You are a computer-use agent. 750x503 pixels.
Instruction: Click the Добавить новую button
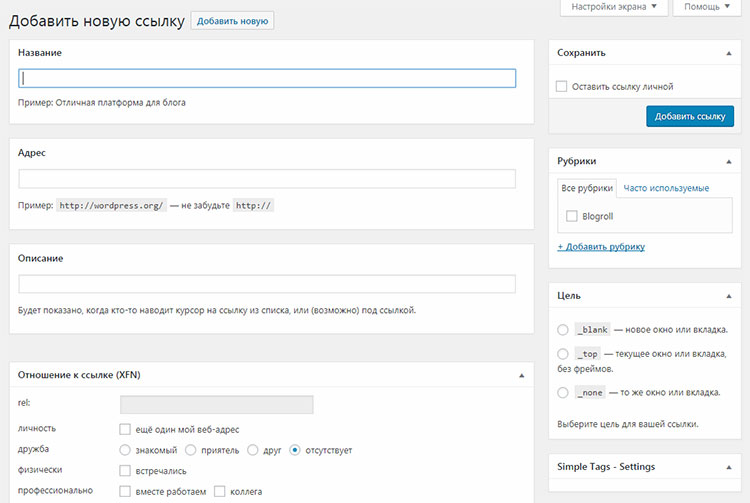[x=232, y=21]
